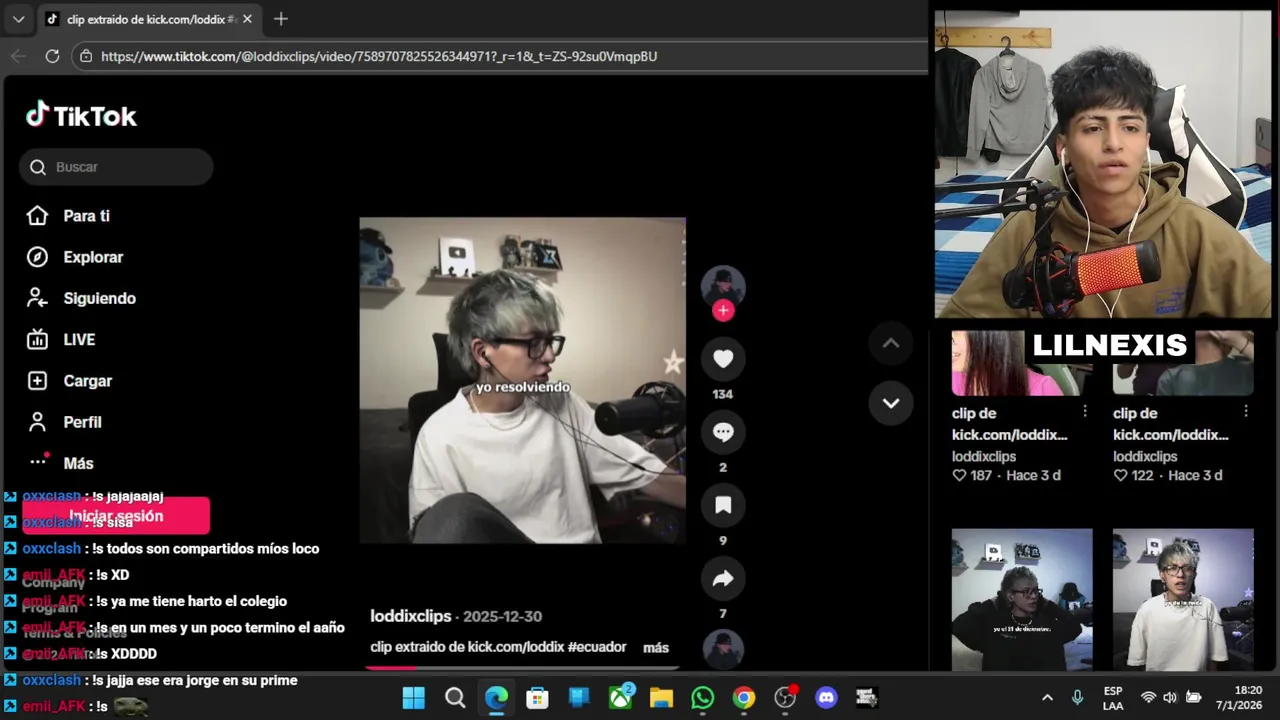Viewport: 1280px width, 720px height.
Task: Open Google Chrome from the taskbar
Action: 744,697
